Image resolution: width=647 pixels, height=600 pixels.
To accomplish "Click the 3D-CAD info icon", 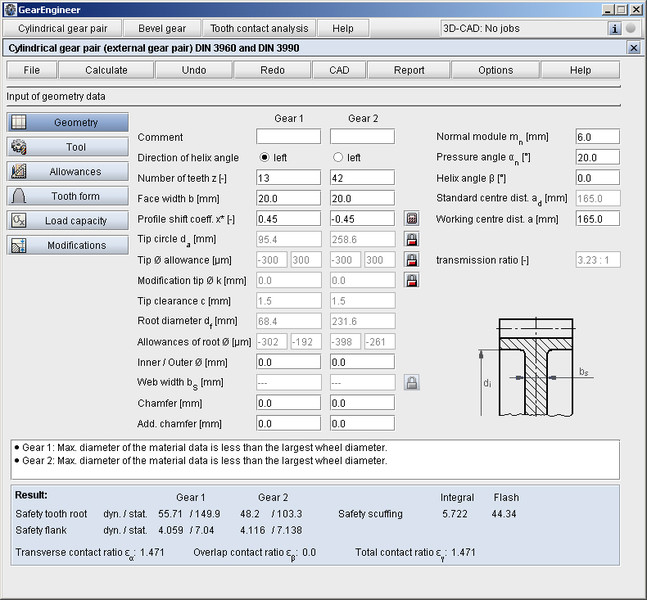I will 615,29.
